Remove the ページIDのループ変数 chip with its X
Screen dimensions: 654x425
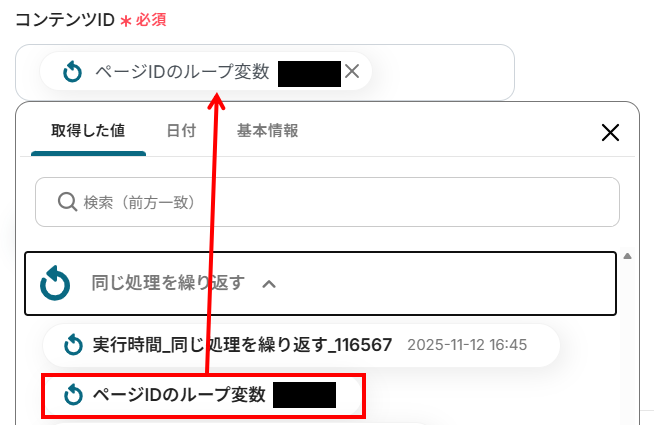tap(352, 71)
